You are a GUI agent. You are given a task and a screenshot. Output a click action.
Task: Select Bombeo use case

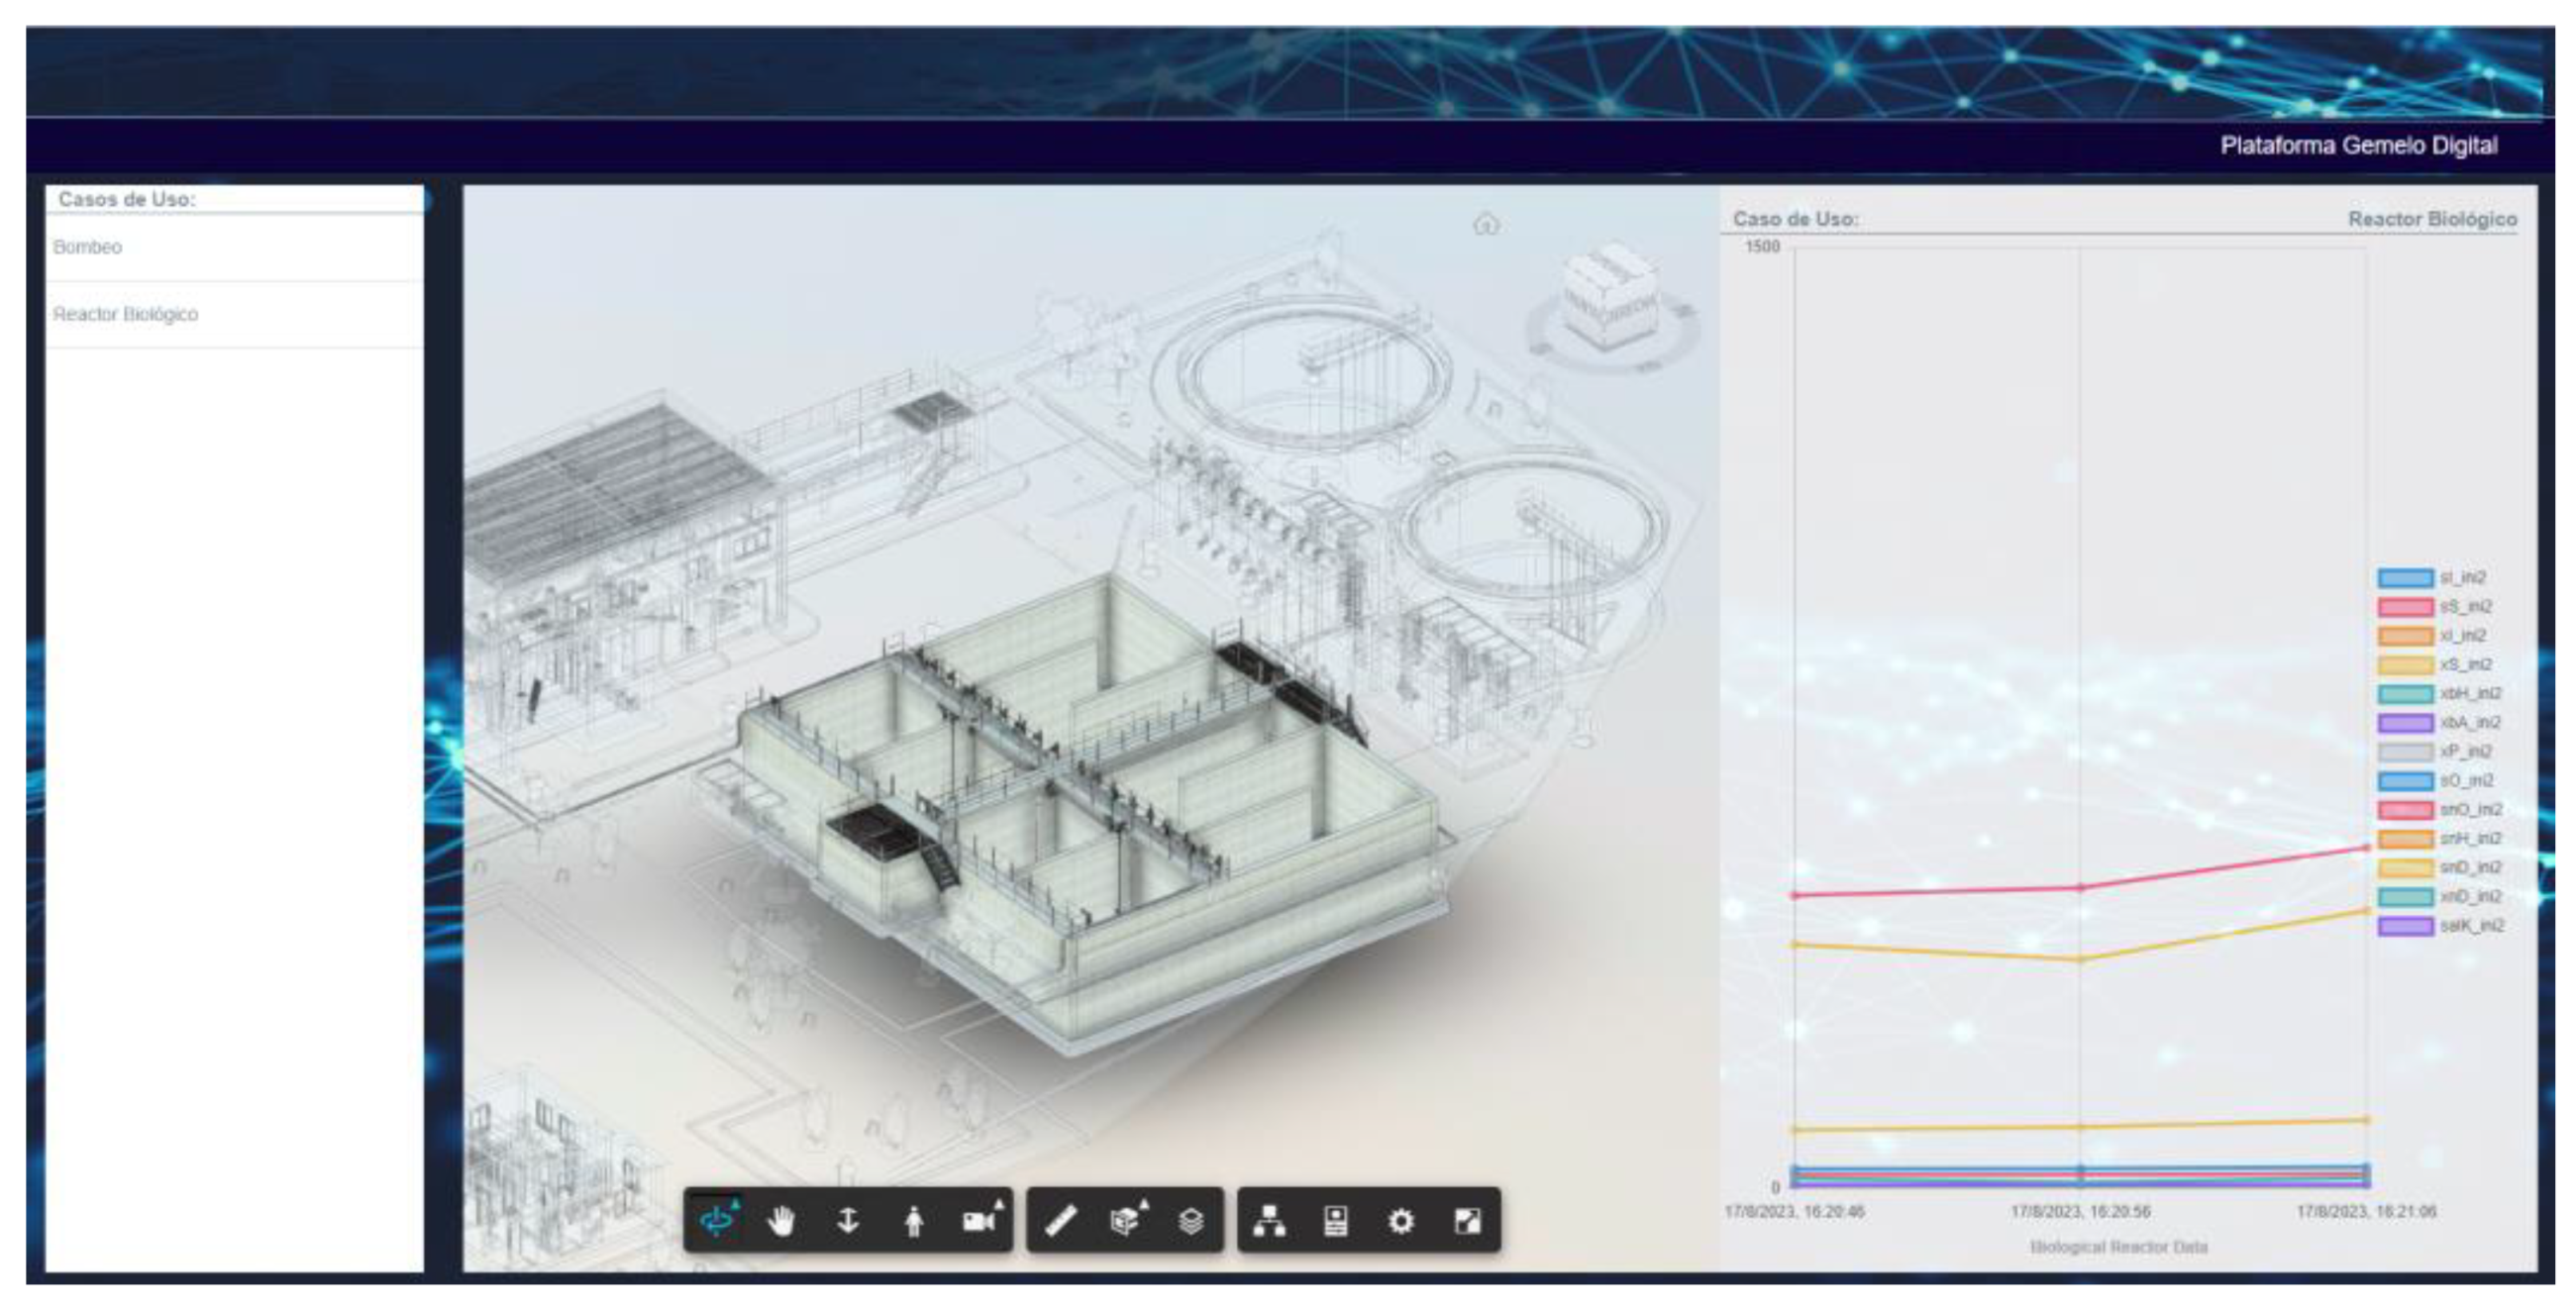coord(88,247)
